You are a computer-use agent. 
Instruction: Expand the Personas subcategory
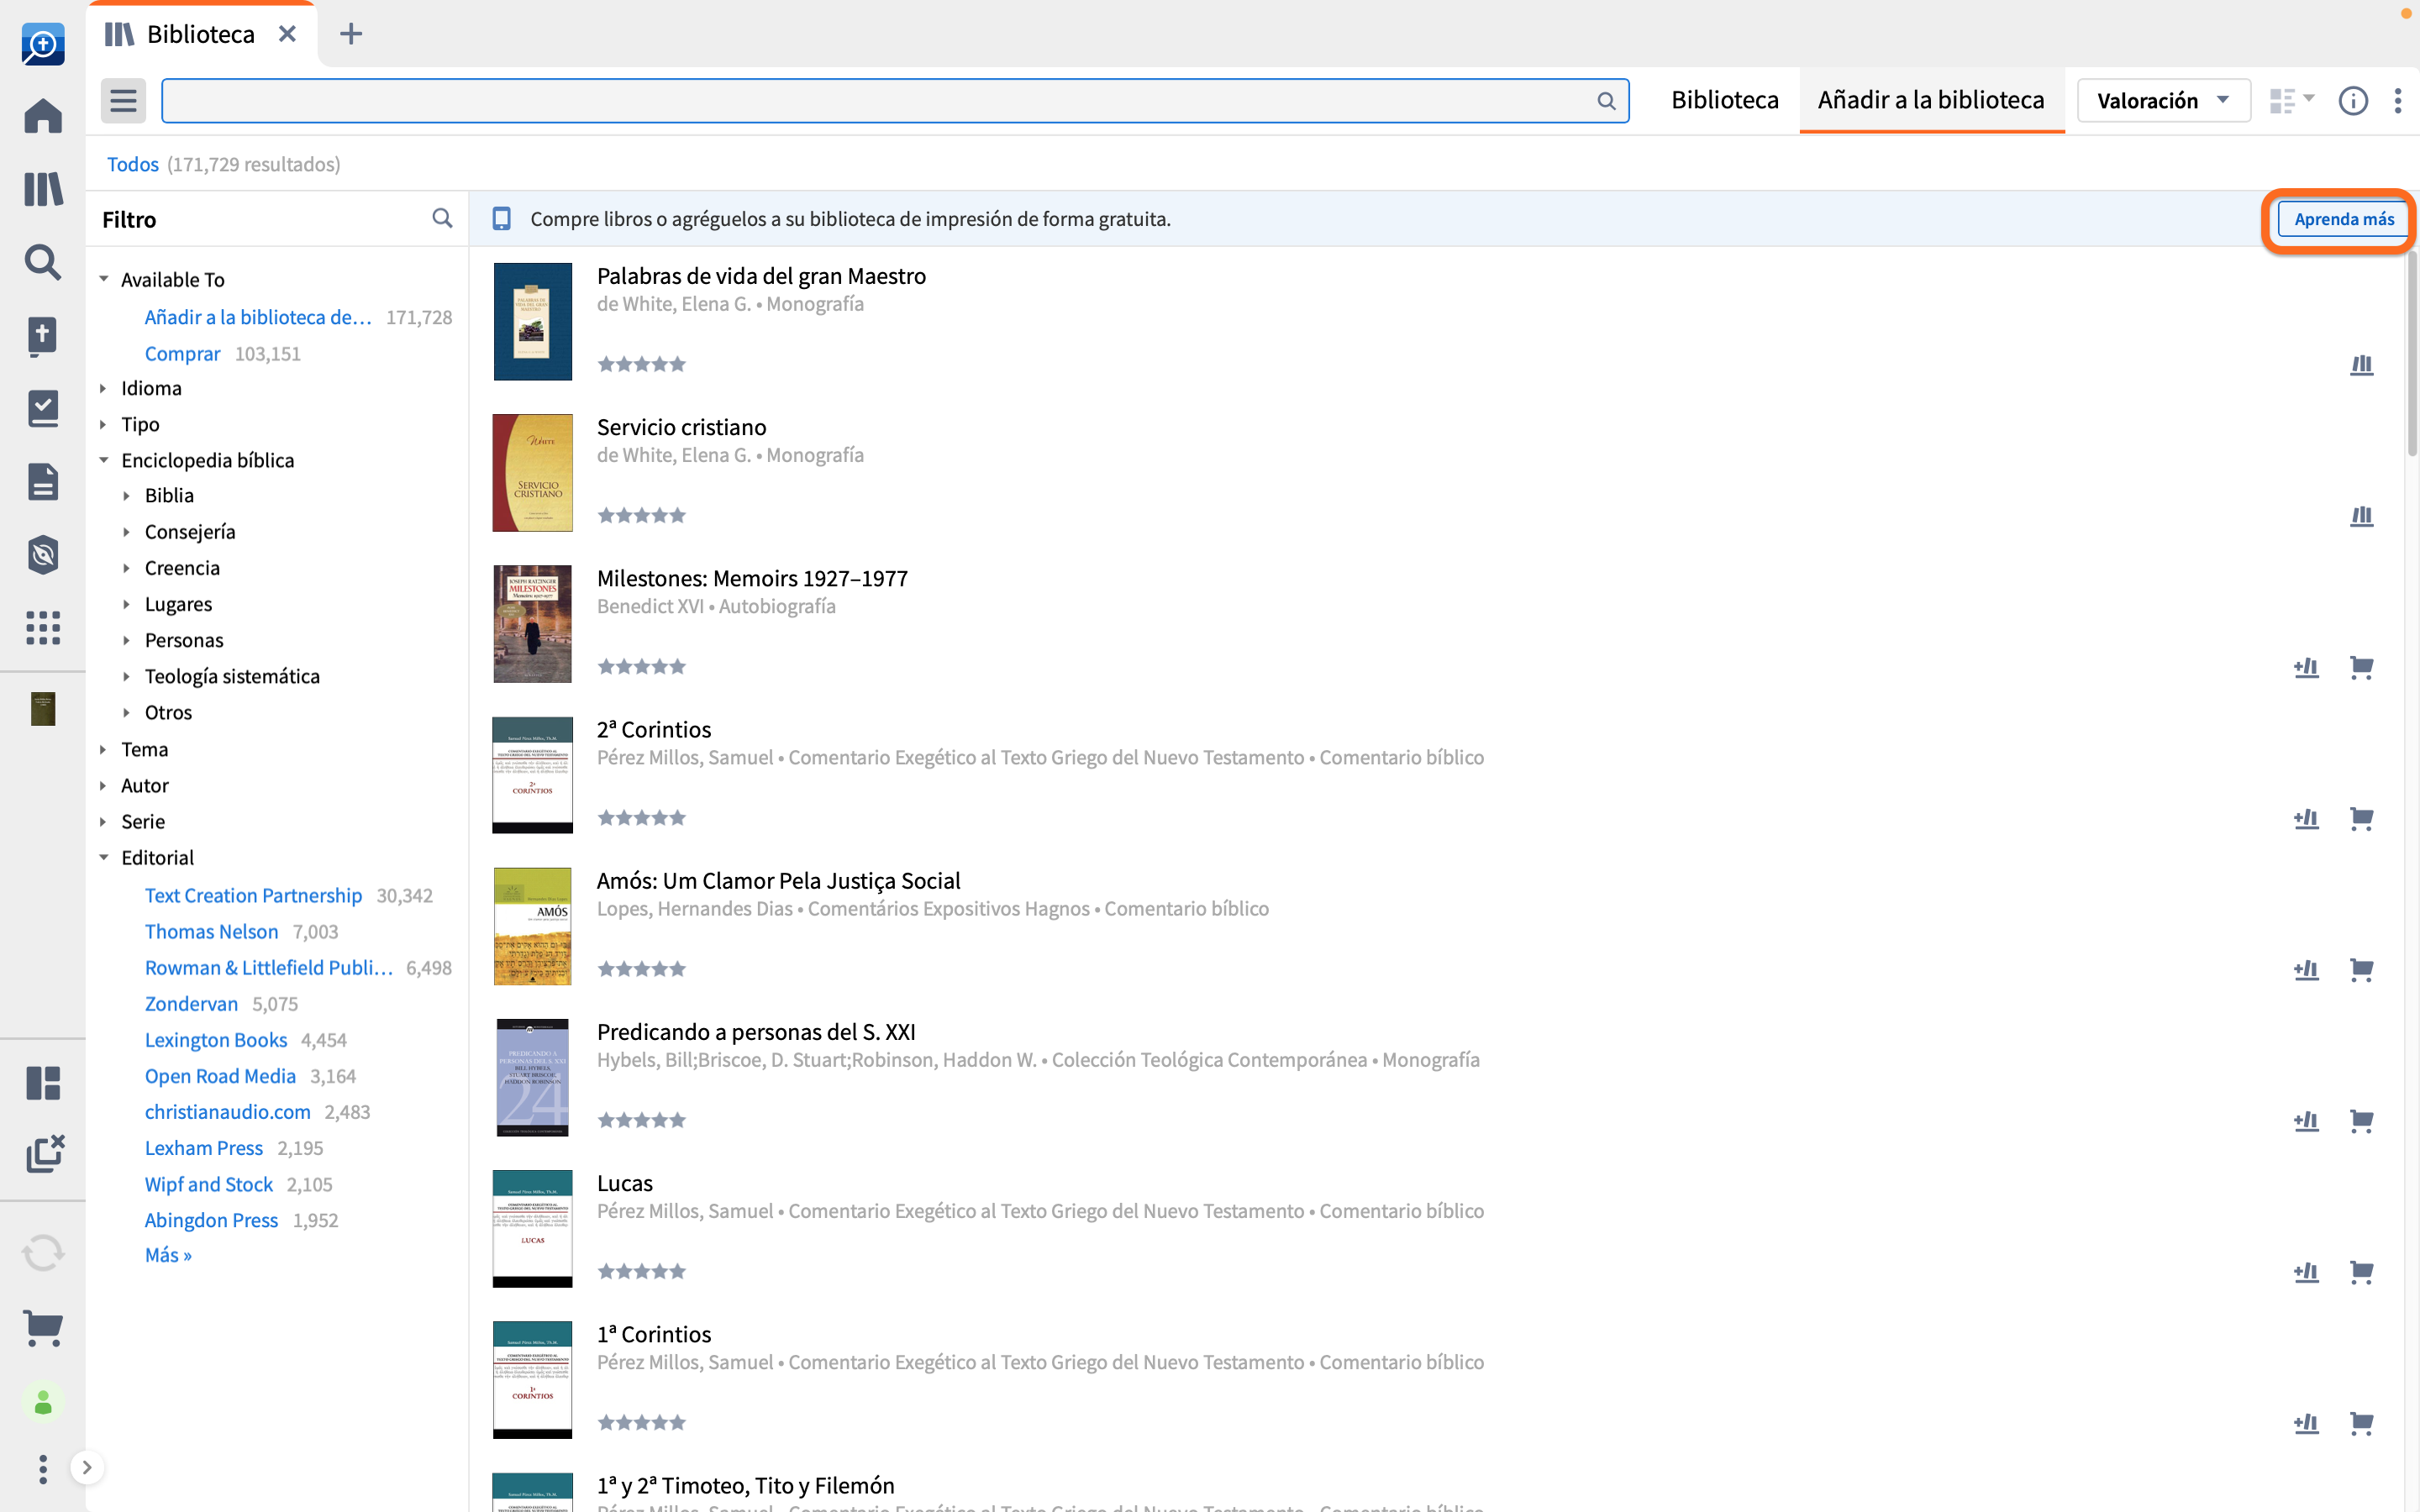(127, 640)
